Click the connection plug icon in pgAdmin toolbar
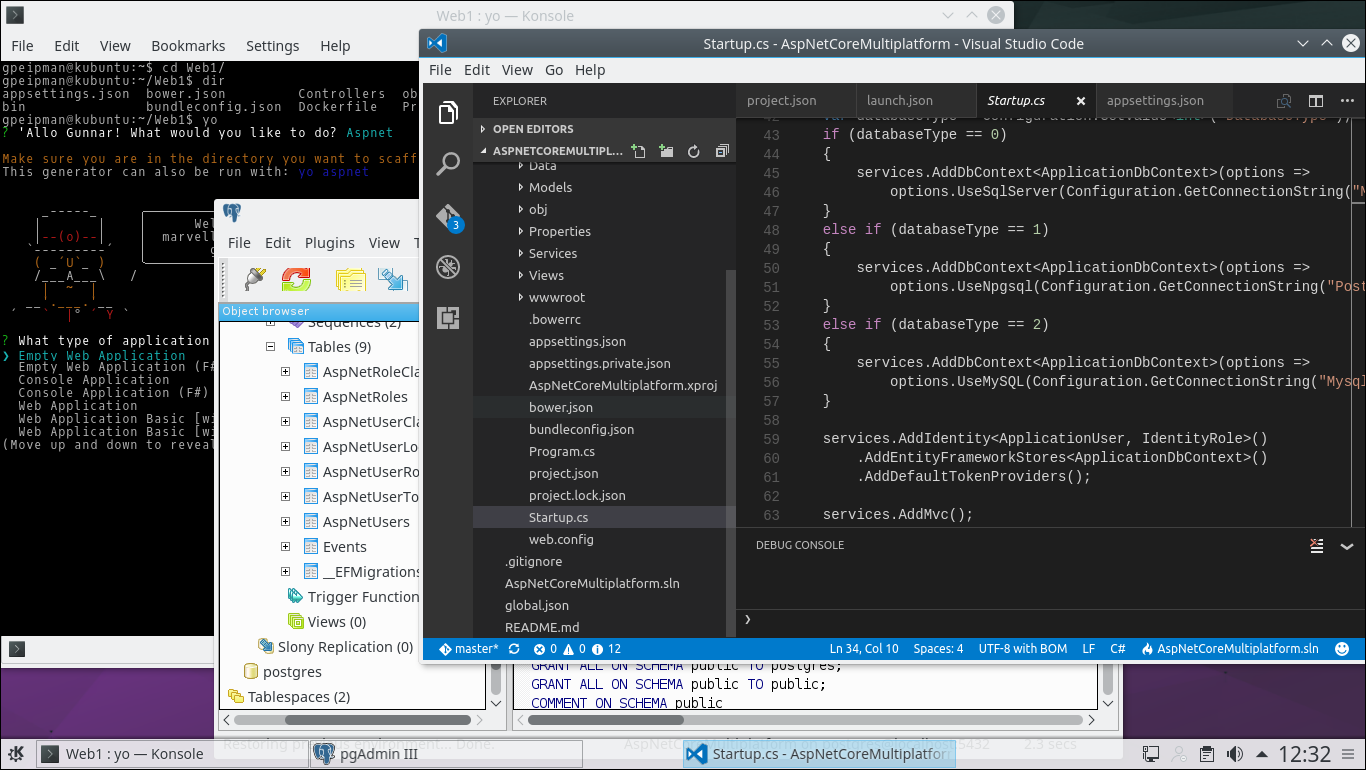 click(255, 279)
